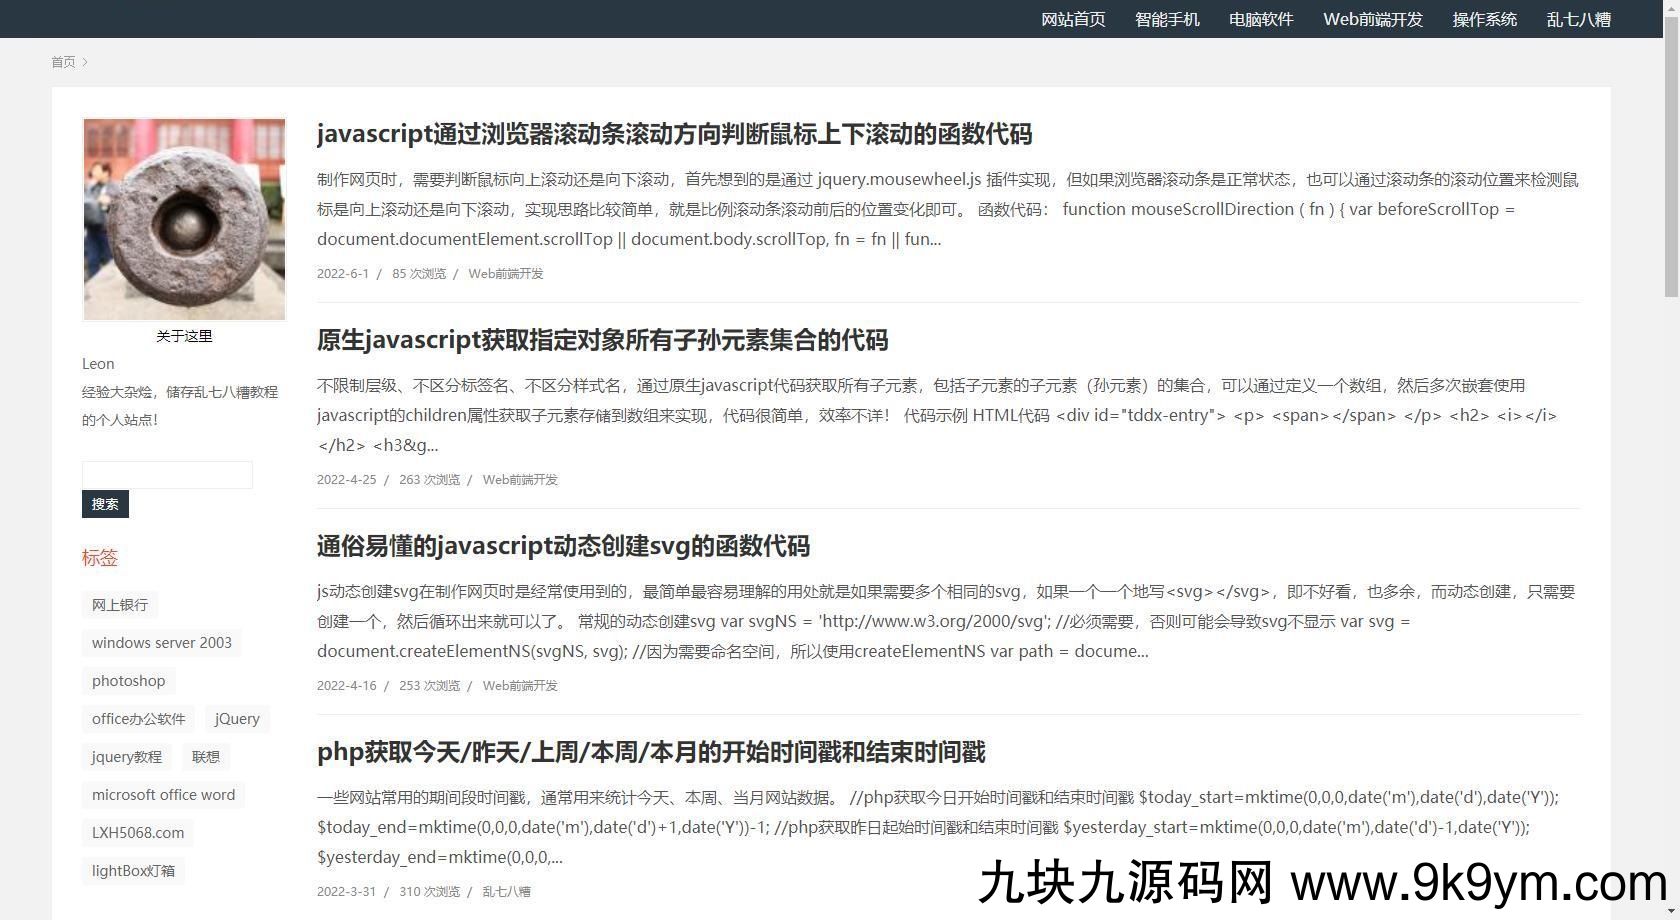Open the php获取时间戳 article title
The height and width of the screenshot is (920, 1680).
[x=651, y=752]
